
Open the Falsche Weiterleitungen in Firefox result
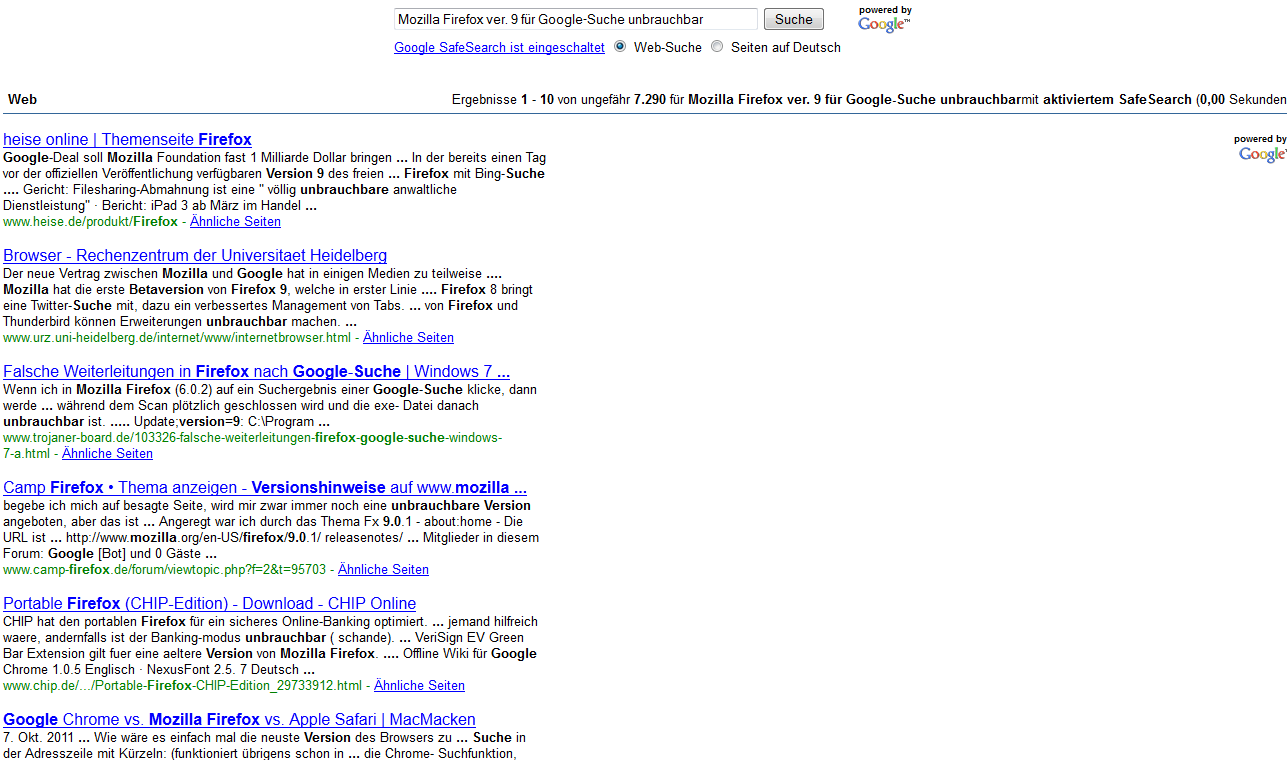click(x=257, y=371)
